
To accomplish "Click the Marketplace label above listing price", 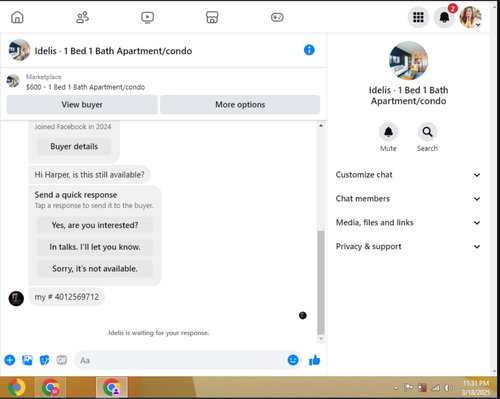I will (x=44, y=77).
